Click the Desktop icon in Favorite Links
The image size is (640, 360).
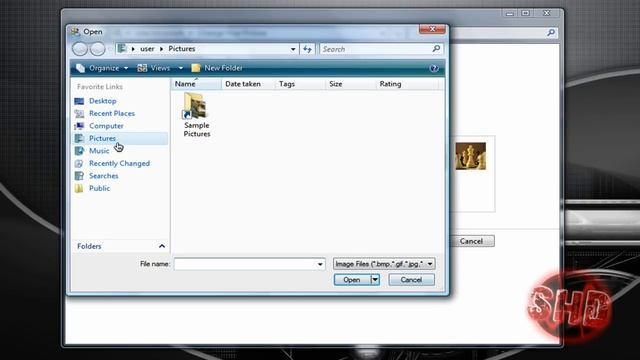(x=80, y=101)
